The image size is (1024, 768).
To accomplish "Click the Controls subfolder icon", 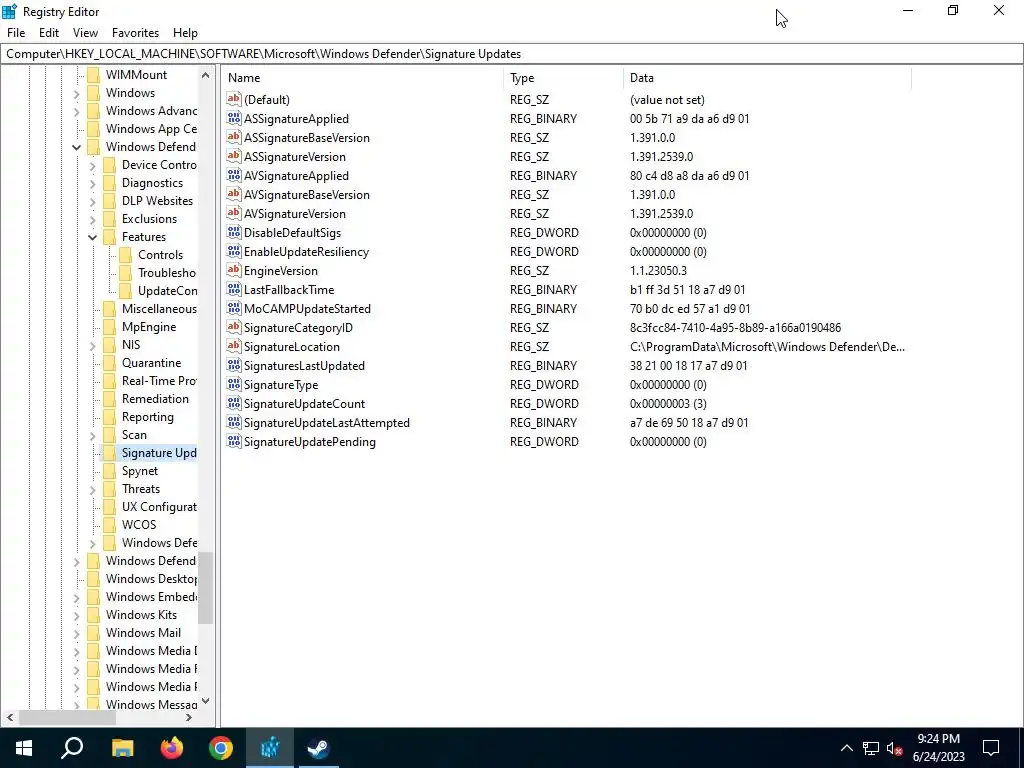I will [x=126, y=255].
